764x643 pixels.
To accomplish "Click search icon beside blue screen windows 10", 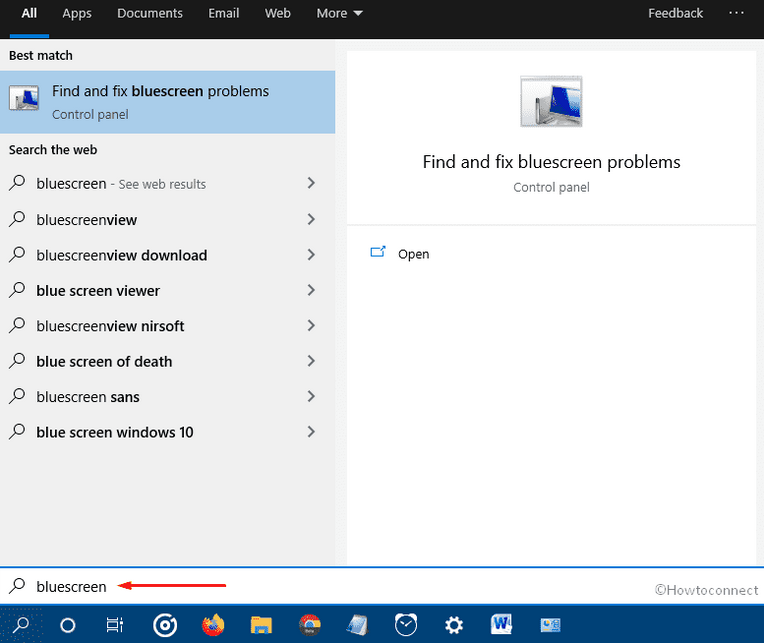I will (x=17, y=431).
